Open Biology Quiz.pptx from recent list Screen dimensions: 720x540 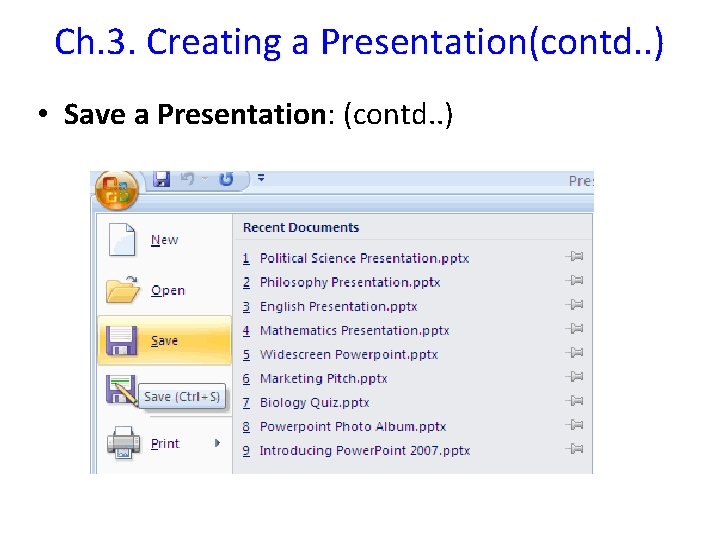click(315, 403)
